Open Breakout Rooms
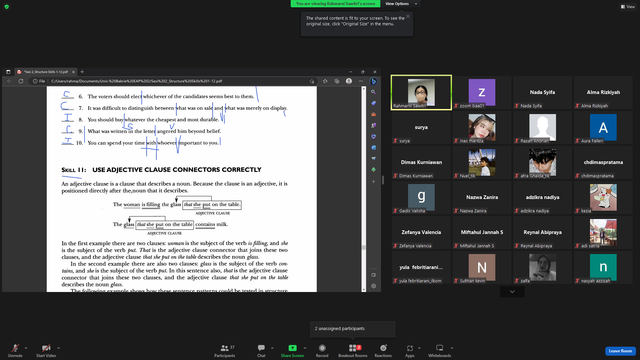The image size is (640, 360). pos(353,350)
